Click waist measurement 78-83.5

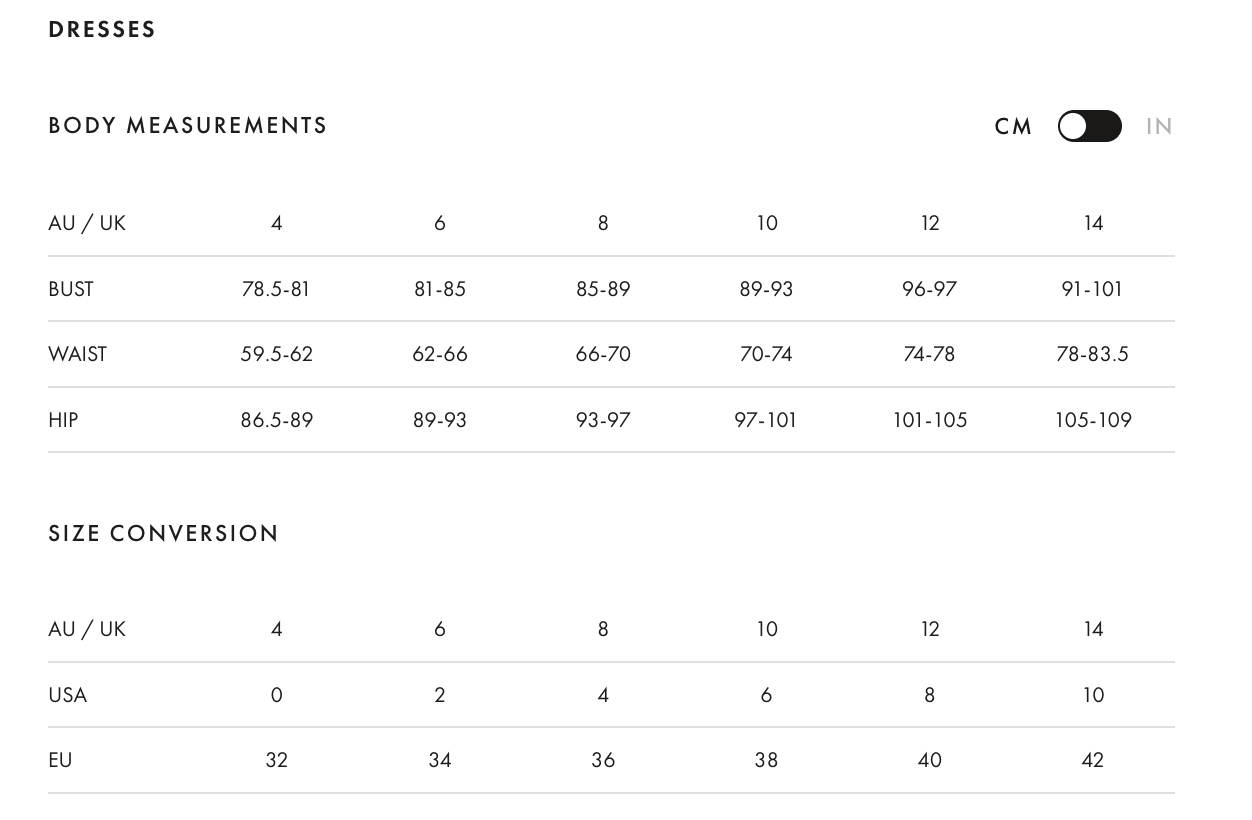1092,354
